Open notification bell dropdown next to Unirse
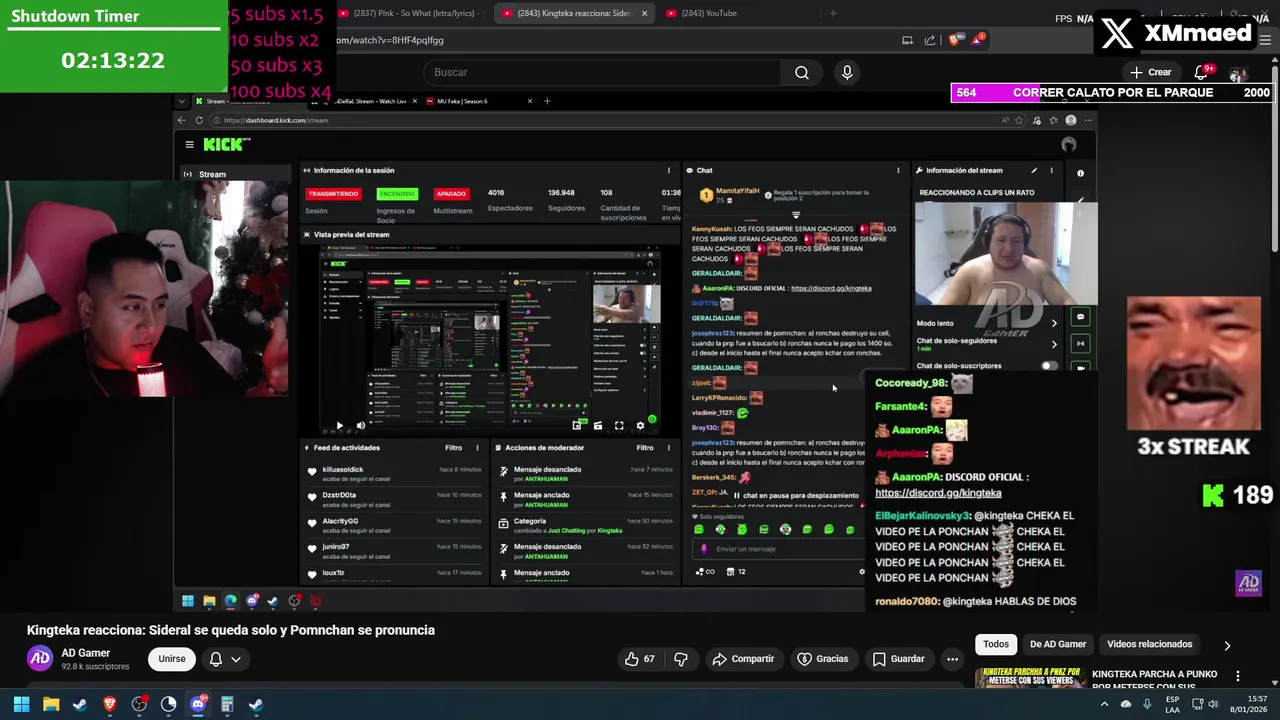 pos(225,659)
